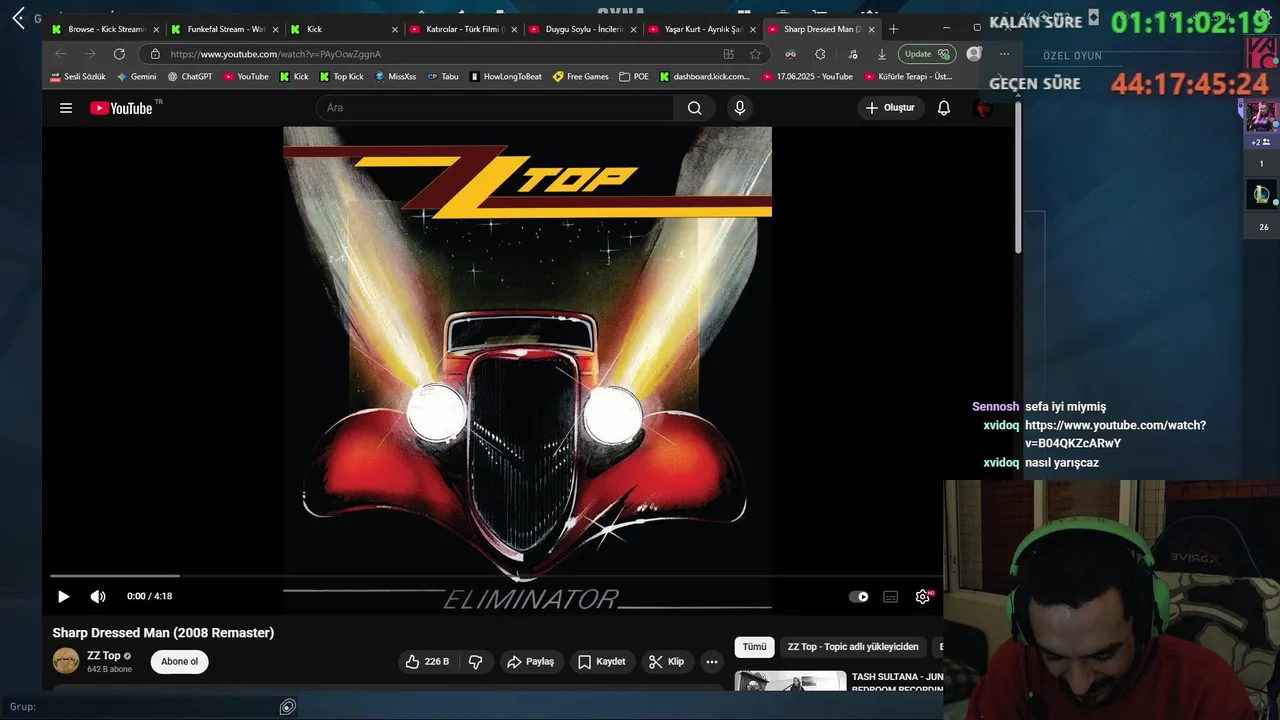This screenshot has width=1280, height=720.
Task: Turn on subtitles in the player
Action: (x=890, y=597)
